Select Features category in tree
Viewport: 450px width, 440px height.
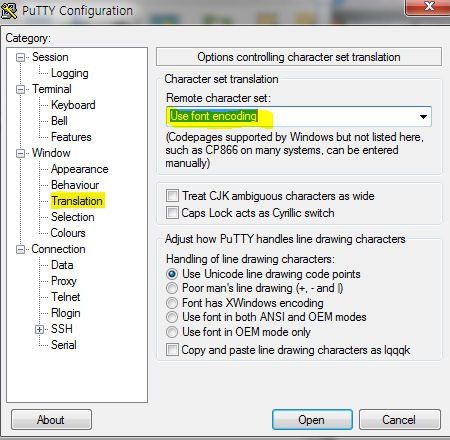(71, 137)
